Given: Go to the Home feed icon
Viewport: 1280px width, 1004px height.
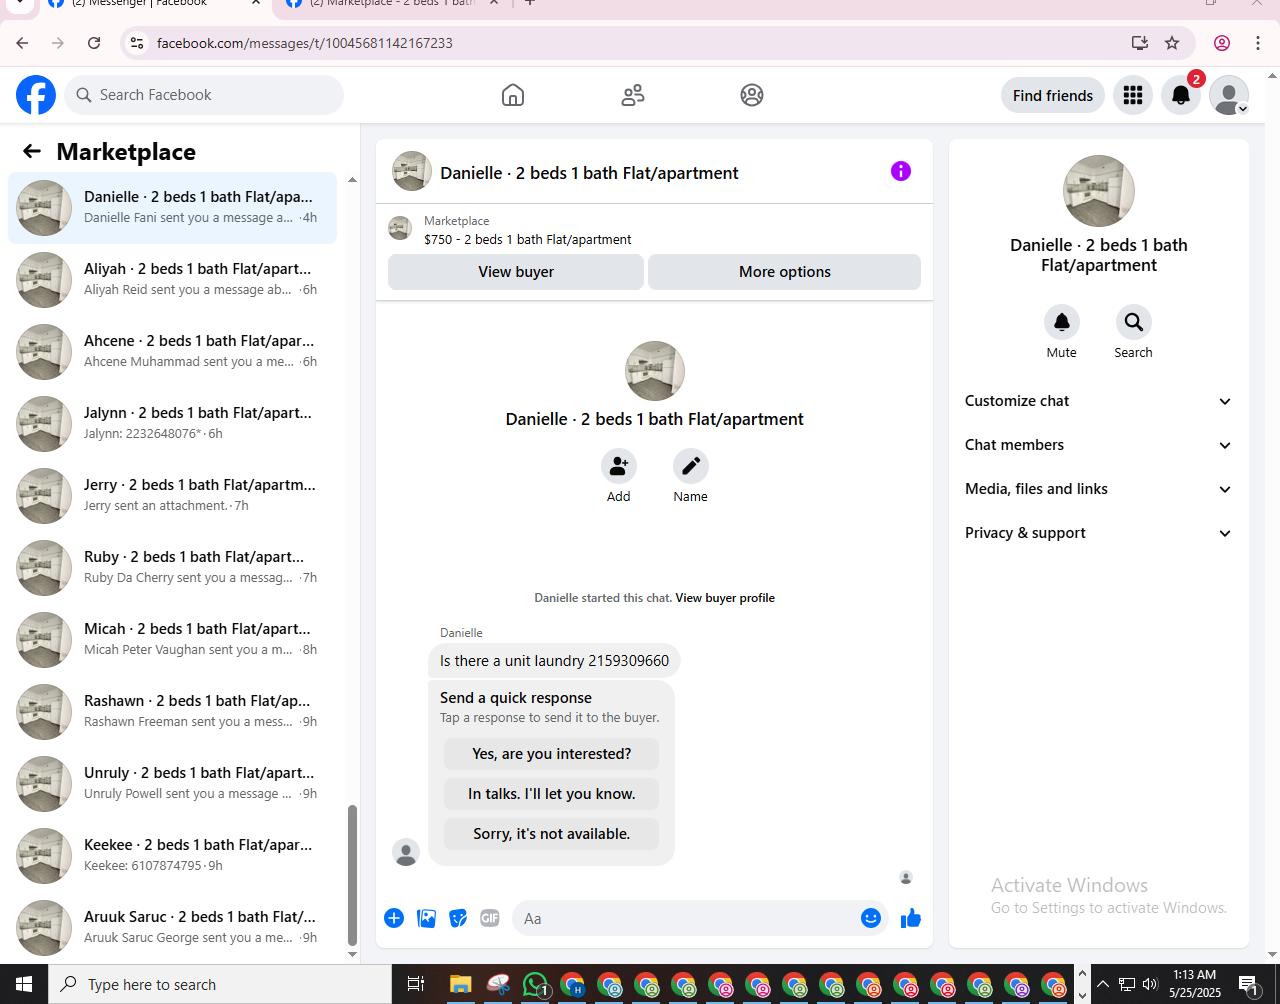Looking at the screenshot, I should click(513, 95).
